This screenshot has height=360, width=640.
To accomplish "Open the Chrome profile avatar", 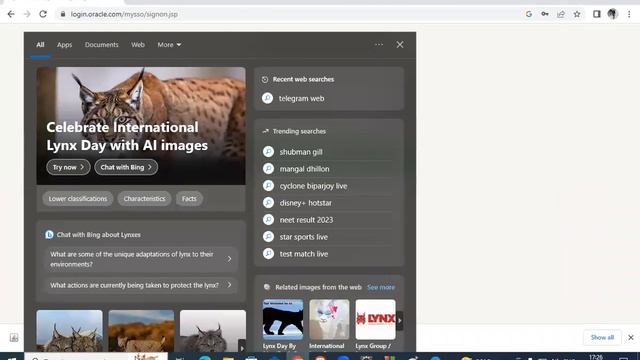I will (x=613, y=14).
